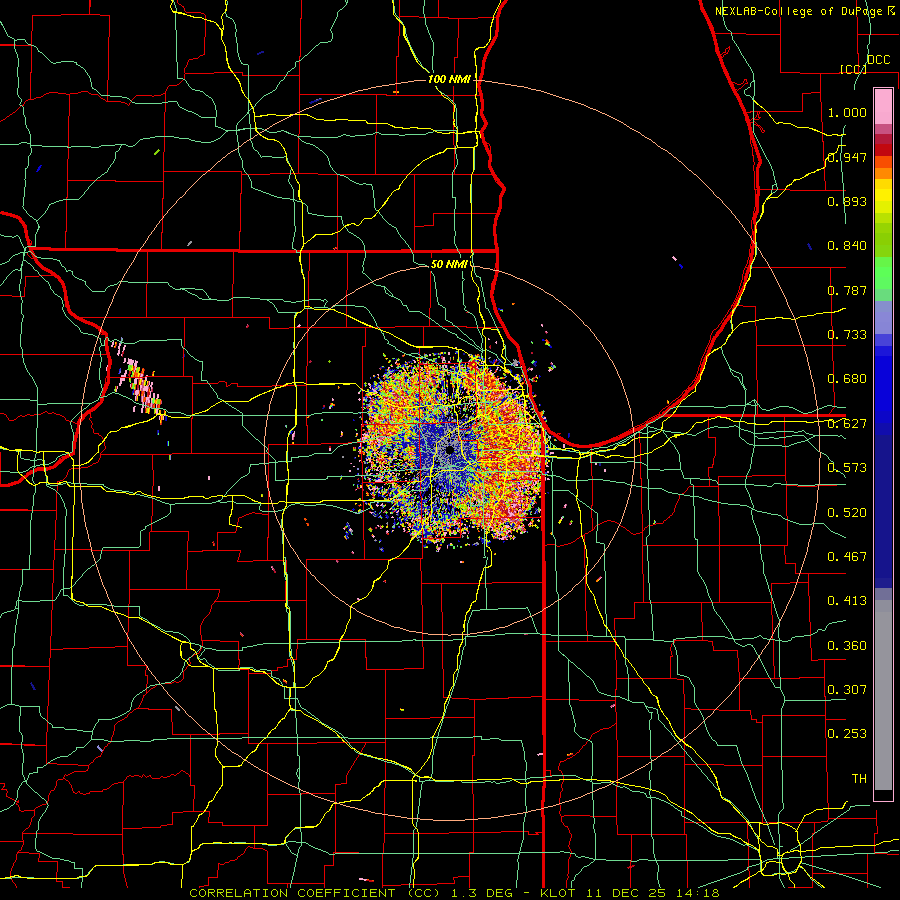Screen dimensions: 900x900
Task: Select the 0.253 scale value
Action: [847, 734]
